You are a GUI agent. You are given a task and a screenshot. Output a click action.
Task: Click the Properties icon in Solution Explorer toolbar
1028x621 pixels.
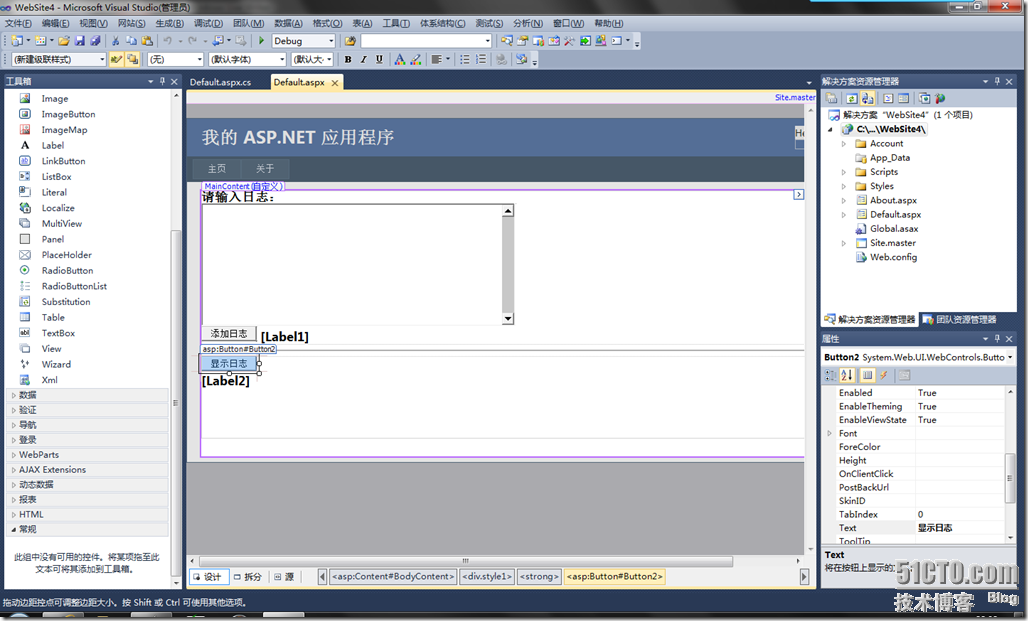(831, 98)
